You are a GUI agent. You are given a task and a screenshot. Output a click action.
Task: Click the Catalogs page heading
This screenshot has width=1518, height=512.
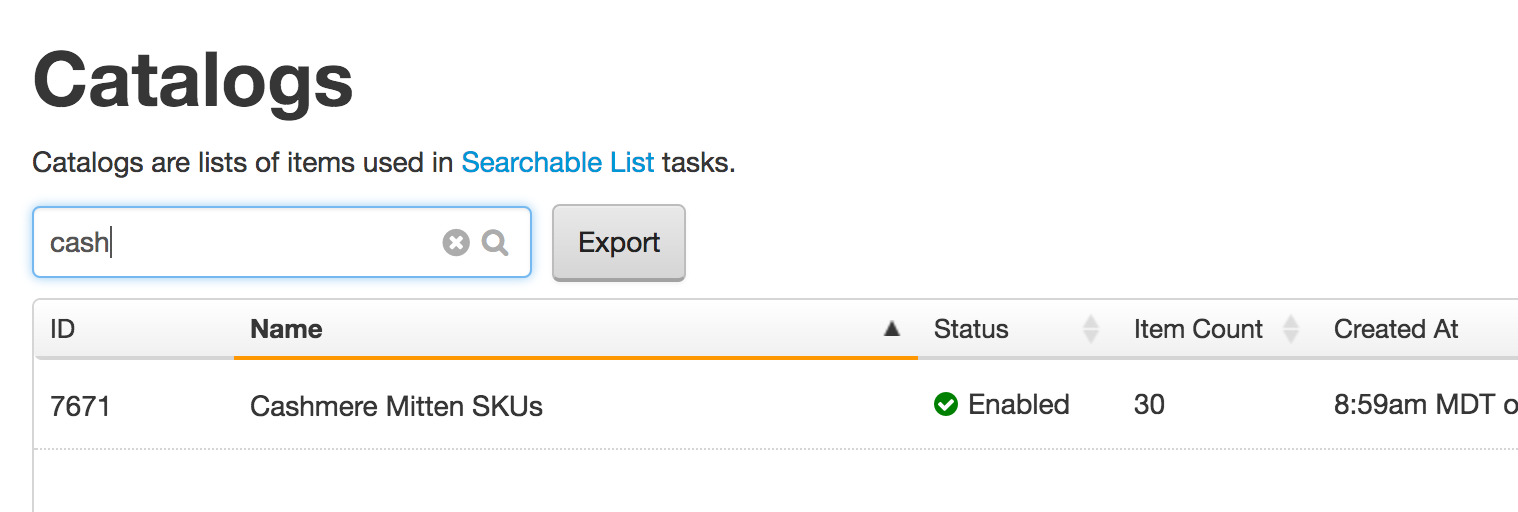[193, 80]
